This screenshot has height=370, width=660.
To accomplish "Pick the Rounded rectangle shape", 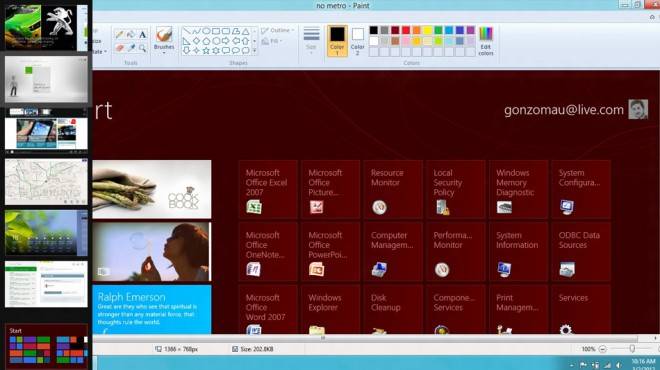I will tap(226, 32).
